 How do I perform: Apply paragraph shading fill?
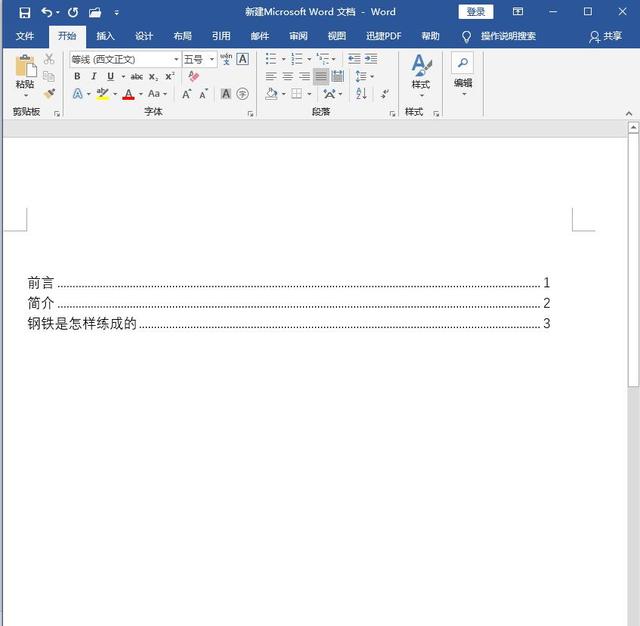pos(271,94)
